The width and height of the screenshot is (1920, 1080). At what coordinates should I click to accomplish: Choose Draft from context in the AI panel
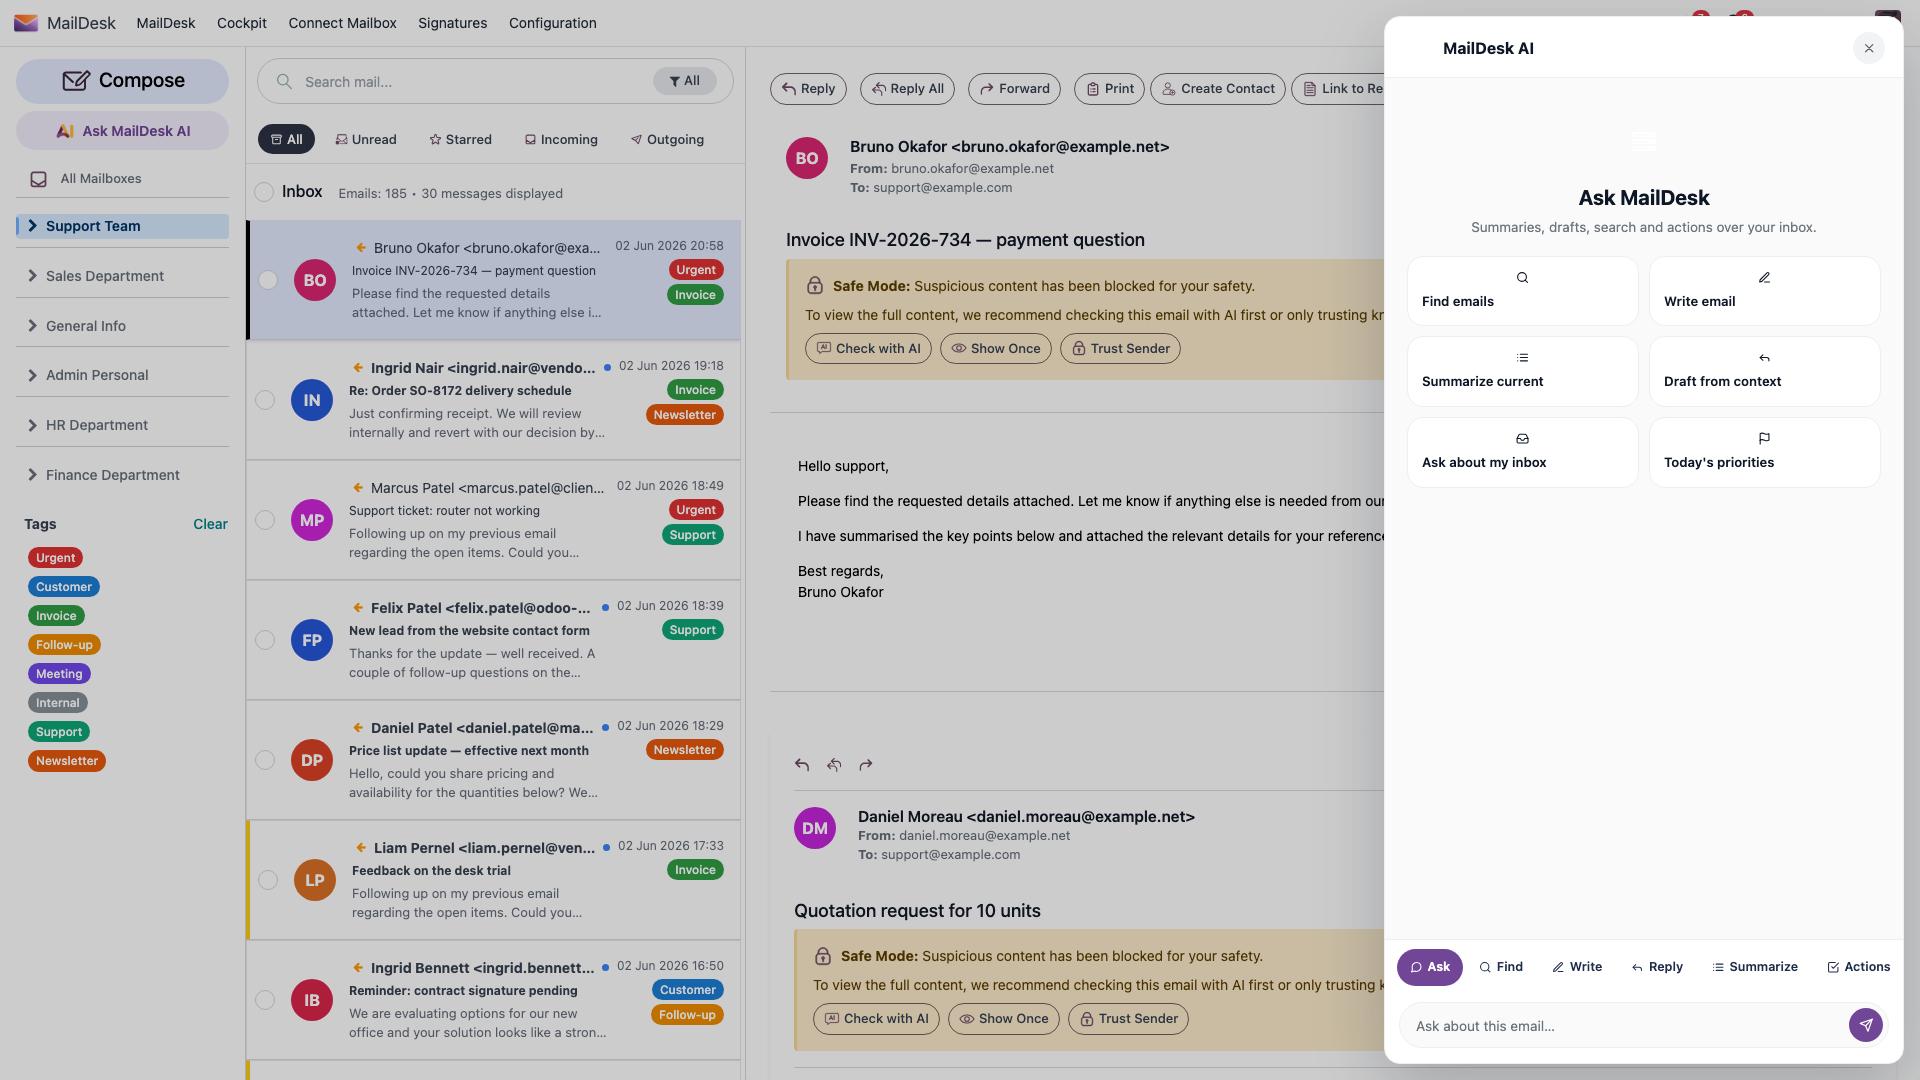(1764, 371)
